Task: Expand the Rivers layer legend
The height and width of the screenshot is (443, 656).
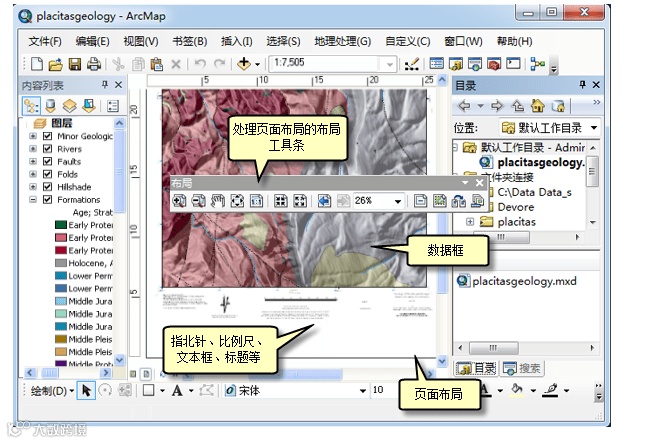Action: pos(33,149)
